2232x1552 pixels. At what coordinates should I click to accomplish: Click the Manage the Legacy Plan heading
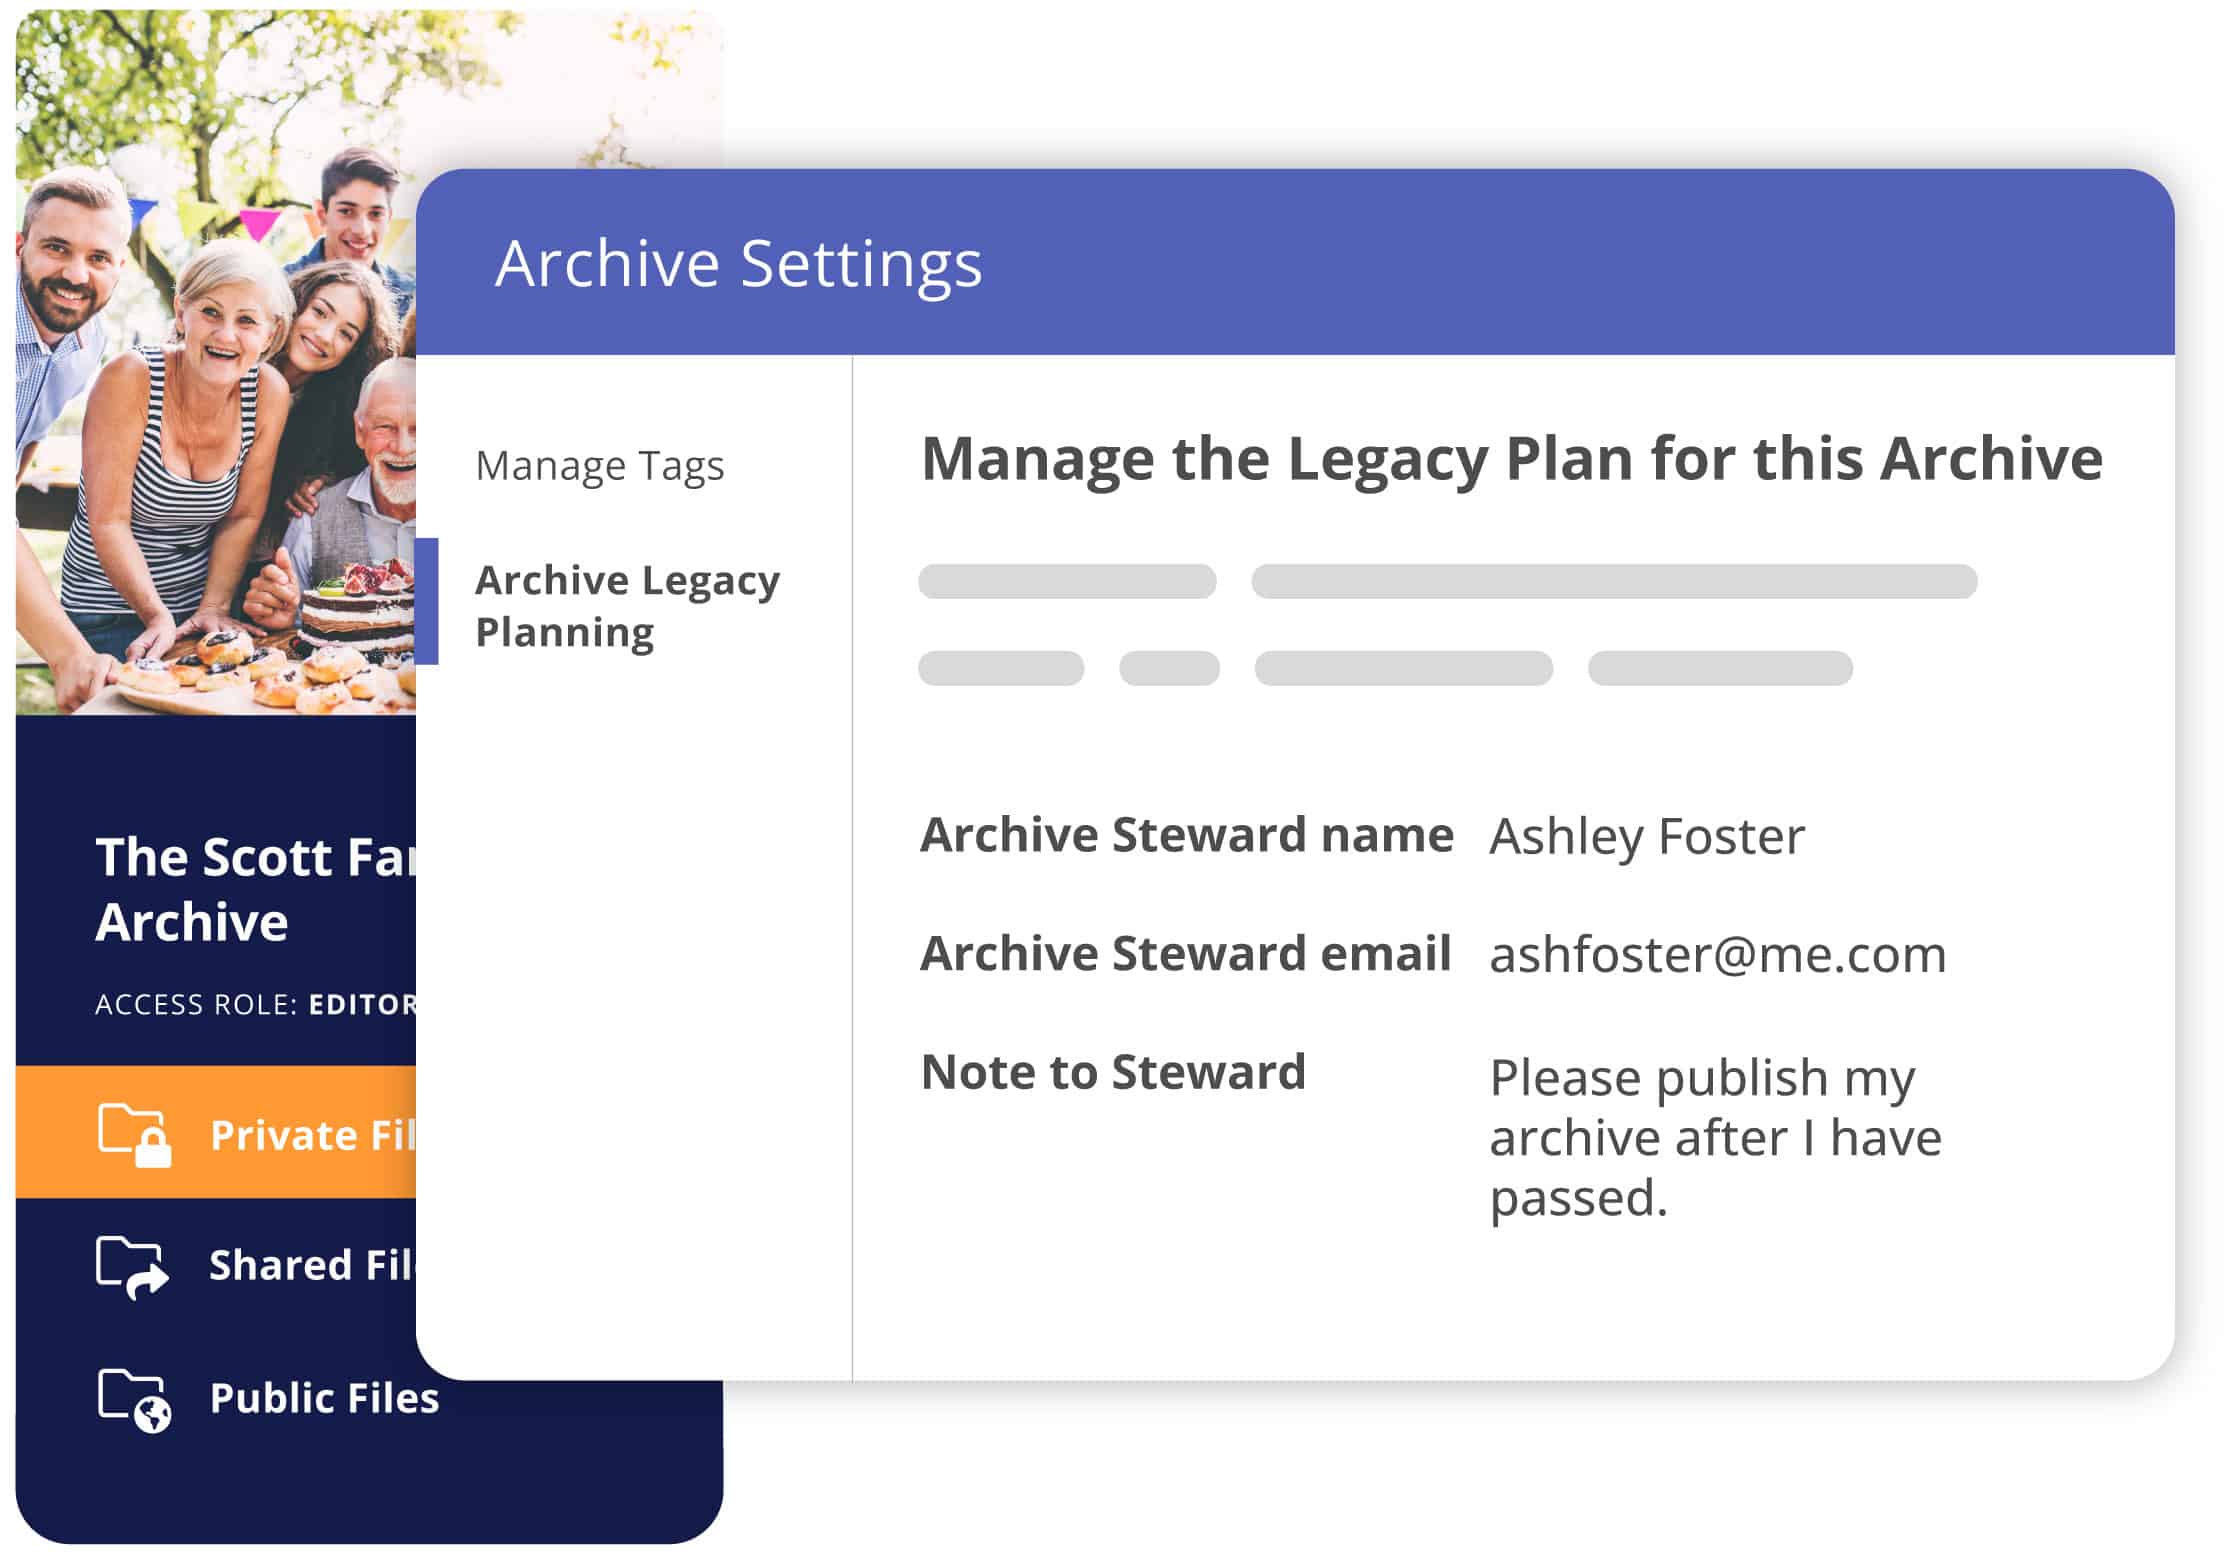pos(1511,459)
